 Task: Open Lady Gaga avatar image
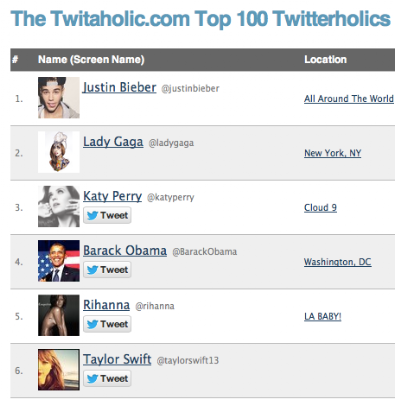pos(59,152)
